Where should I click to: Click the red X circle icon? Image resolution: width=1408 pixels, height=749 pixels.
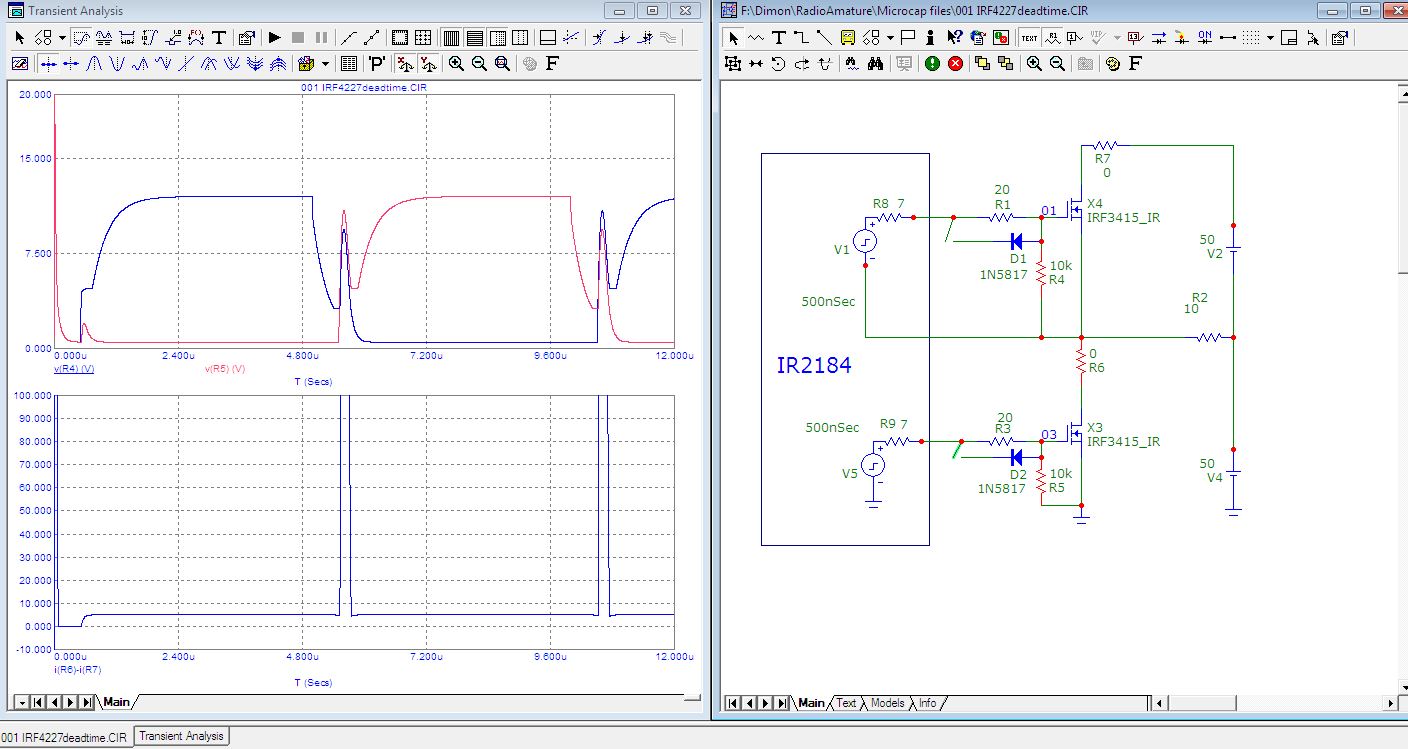click(955, 63)
